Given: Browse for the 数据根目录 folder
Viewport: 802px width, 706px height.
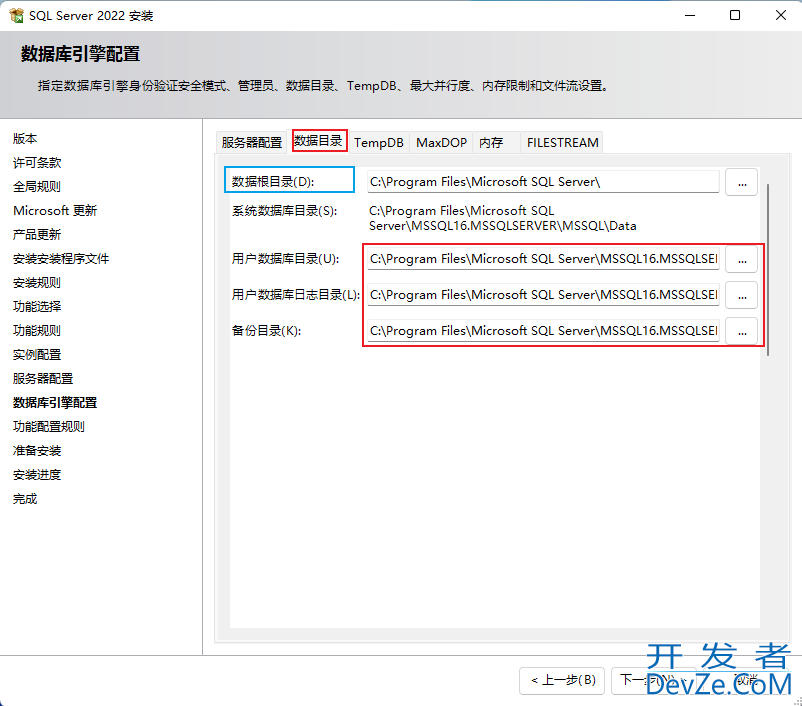Looking at the screenshot, I should pyautogui.click(x=742, y=182).
